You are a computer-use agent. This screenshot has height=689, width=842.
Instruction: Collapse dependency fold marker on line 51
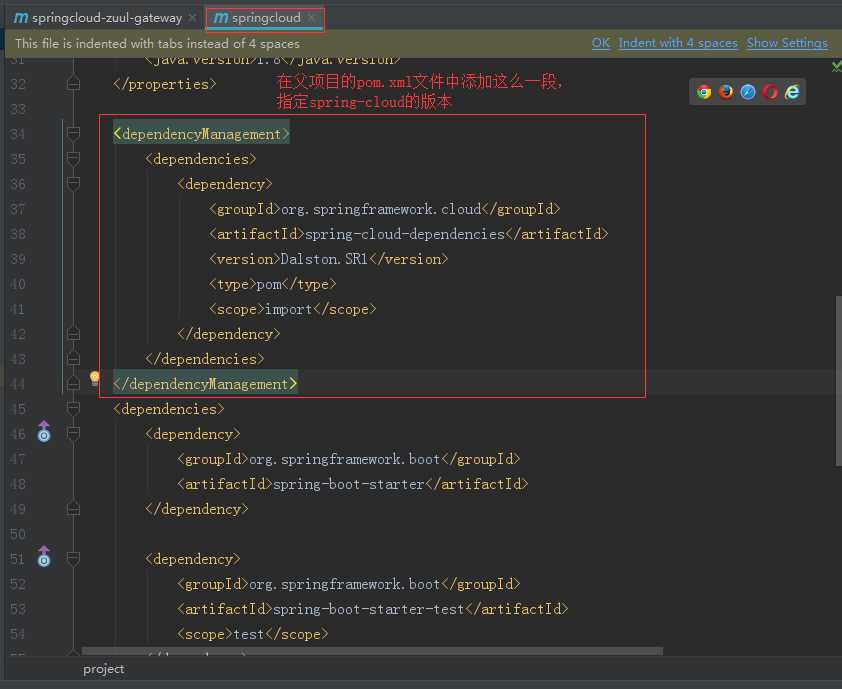click(x=74, y=559)
